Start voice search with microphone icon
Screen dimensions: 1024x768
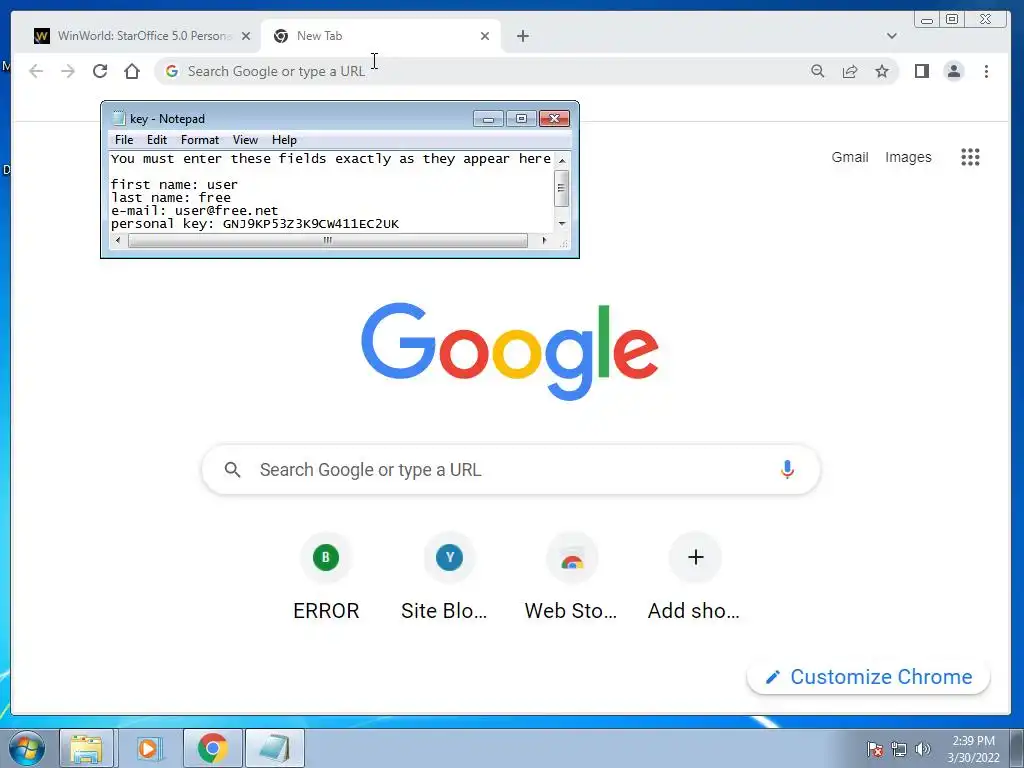[x=787, y=470]
